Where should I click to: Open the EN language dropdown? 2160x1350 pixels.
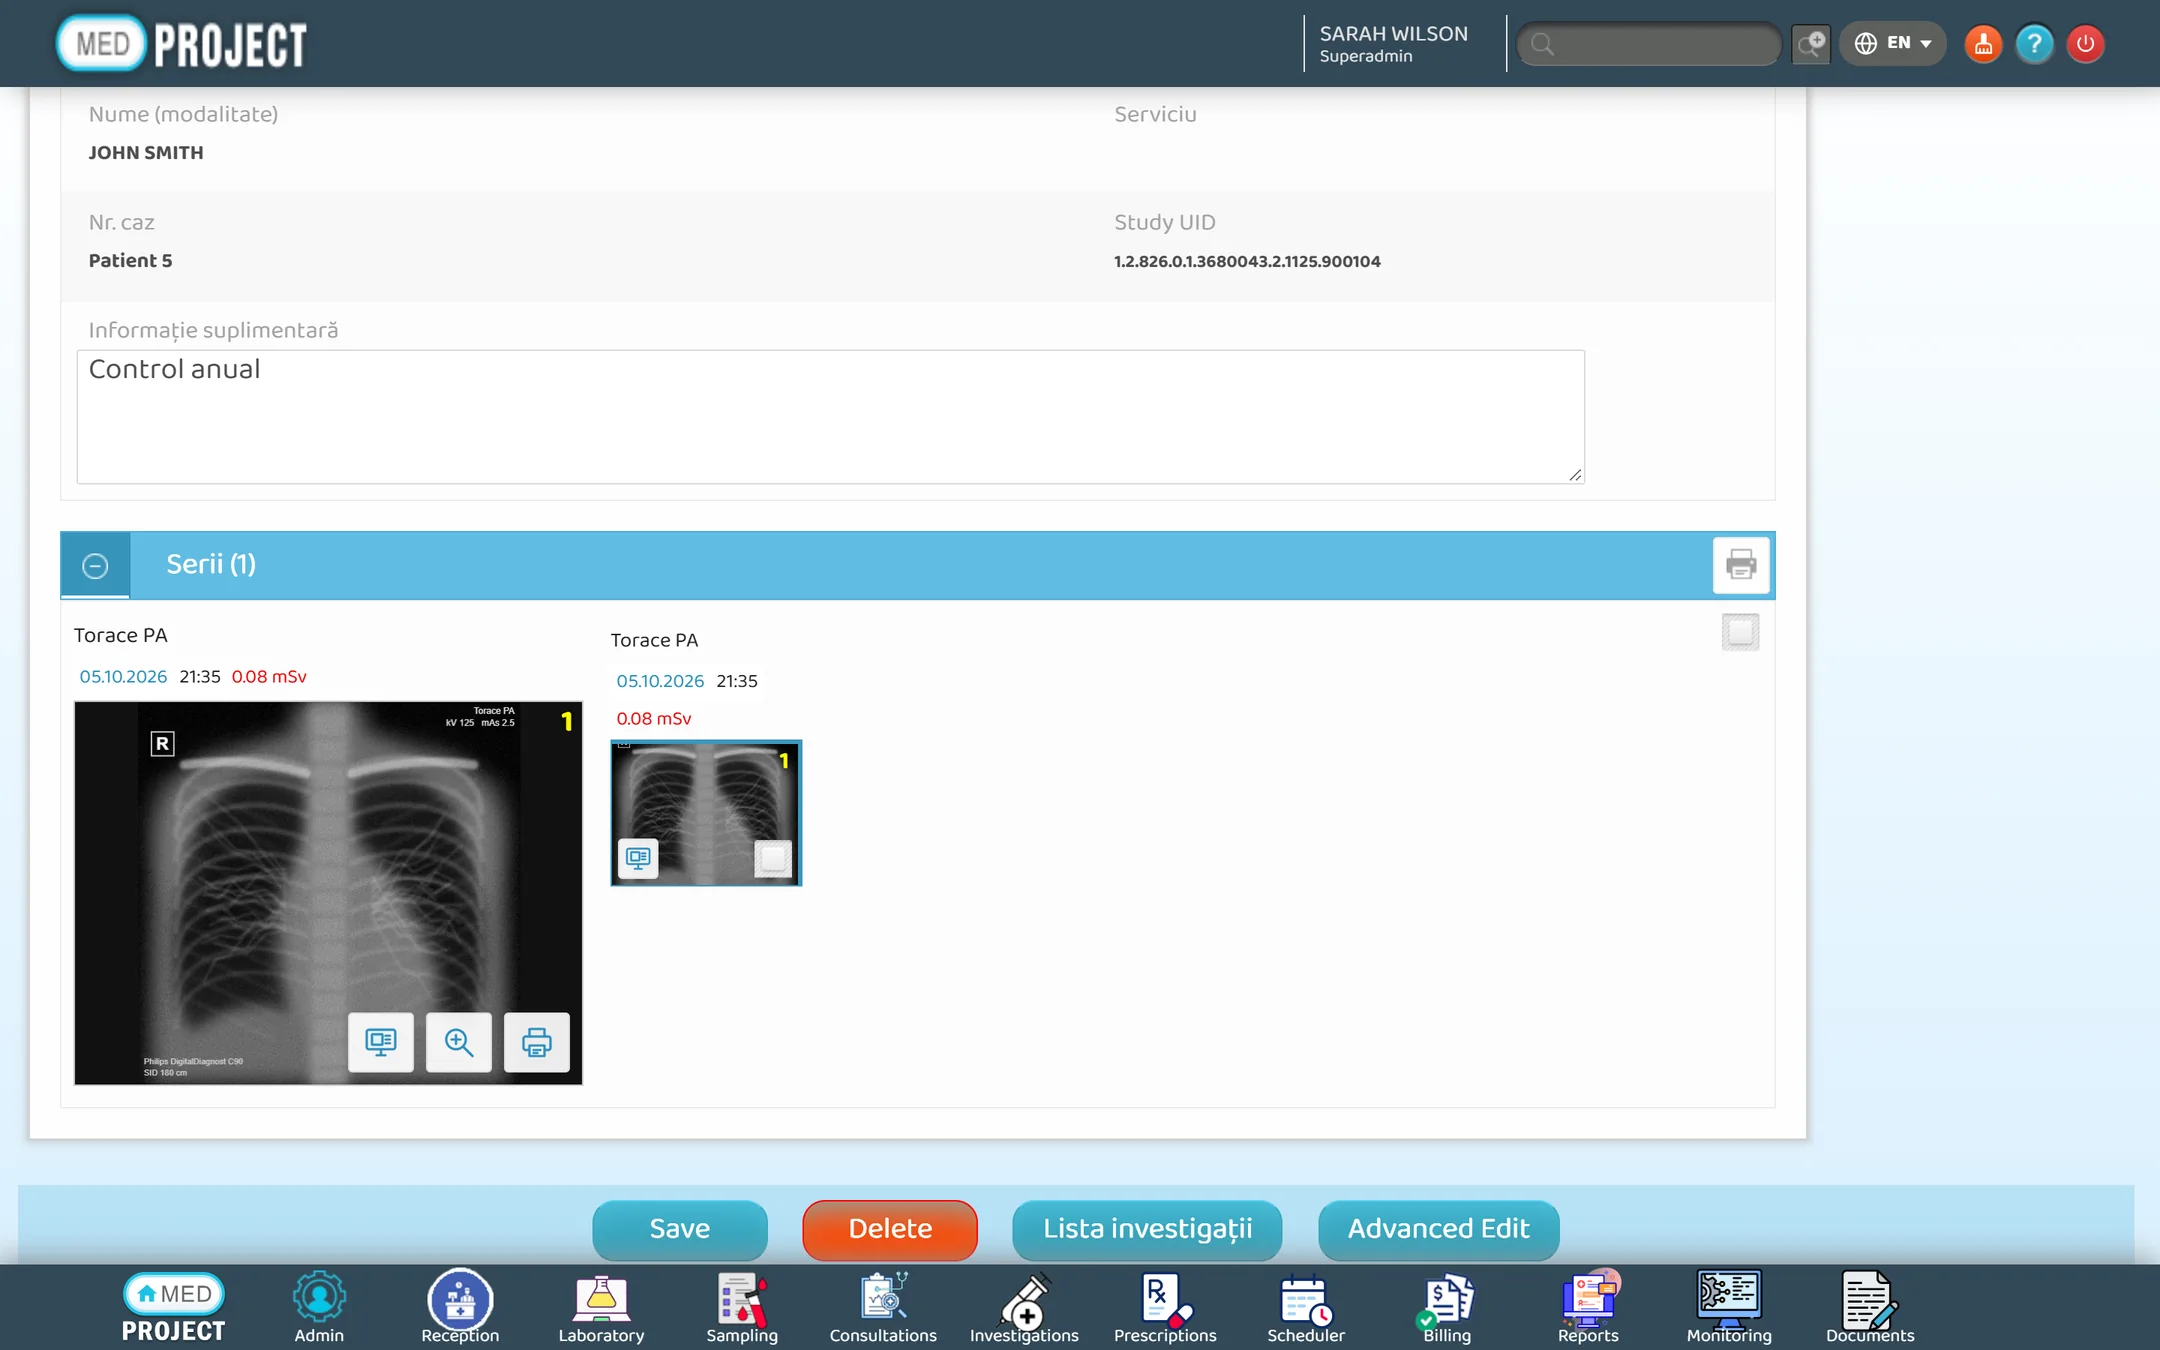(1893, 43)
